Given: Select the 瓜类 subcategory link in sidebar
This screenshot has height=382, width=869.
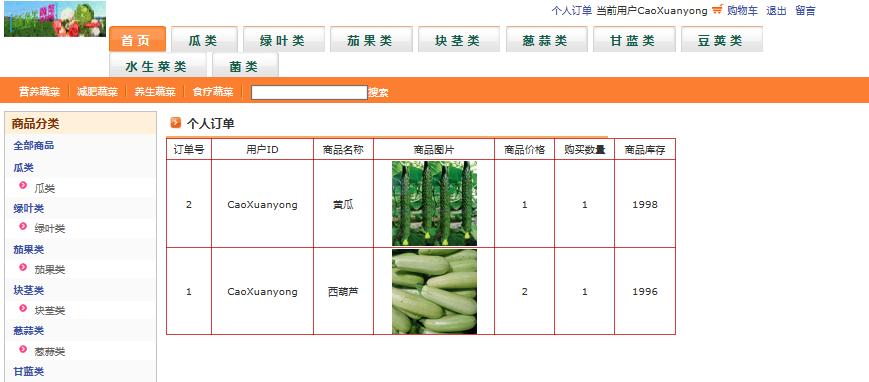Looking at the screenshot, I should tap(45, 189).
